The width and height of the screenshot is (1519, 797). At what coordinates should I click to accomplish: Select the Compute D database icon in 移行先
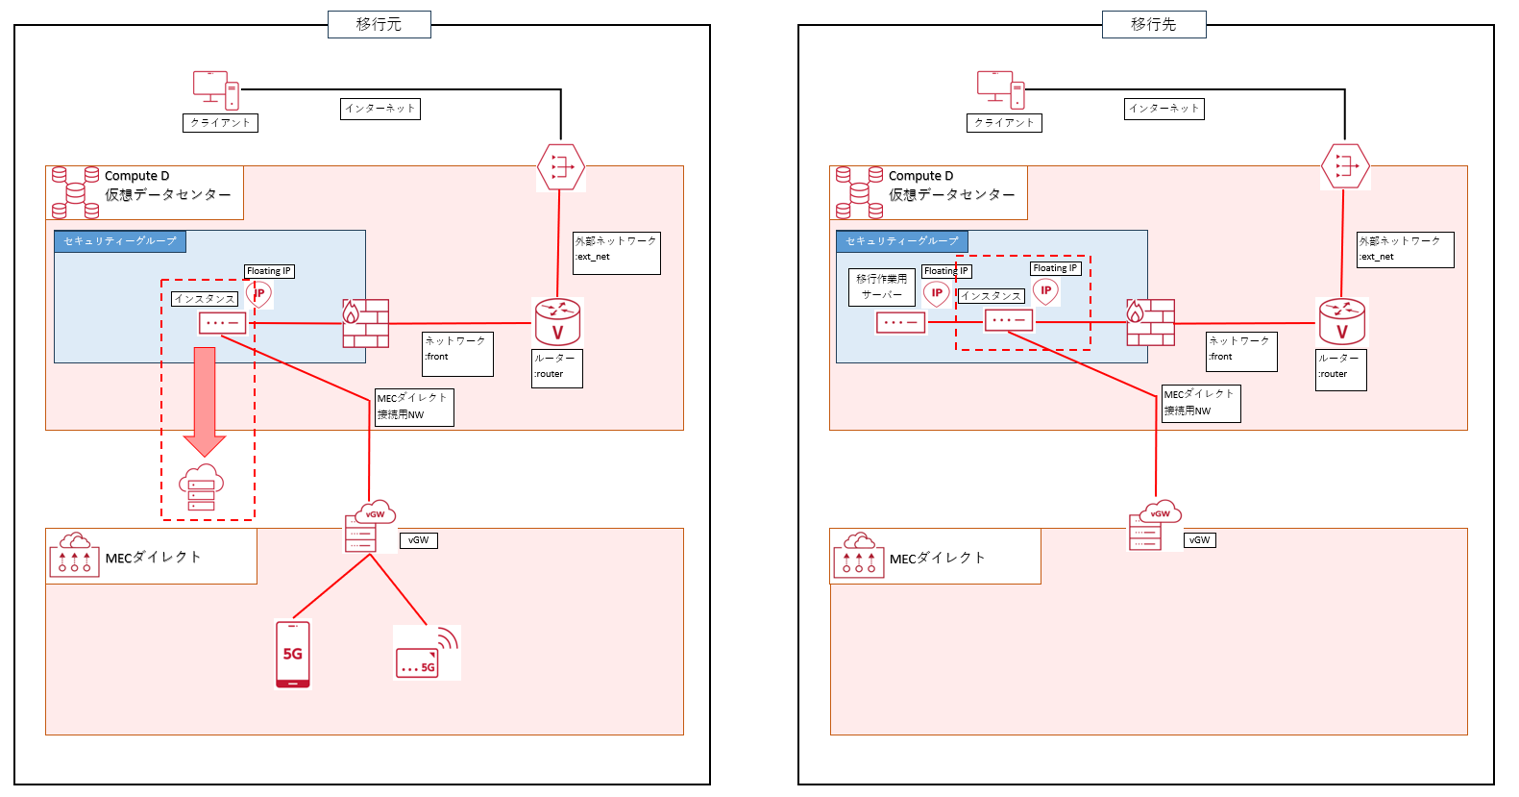pyautogui.click(x=859, y=192)
